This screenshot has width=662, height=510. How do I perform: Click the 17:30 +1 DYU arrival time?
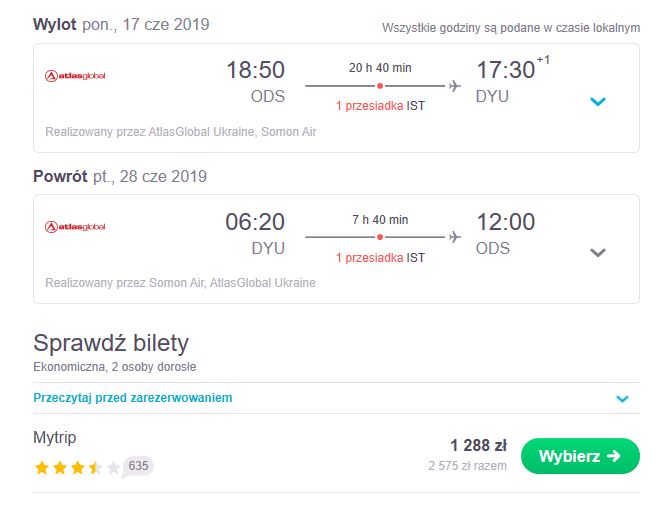tap(513, 80)
